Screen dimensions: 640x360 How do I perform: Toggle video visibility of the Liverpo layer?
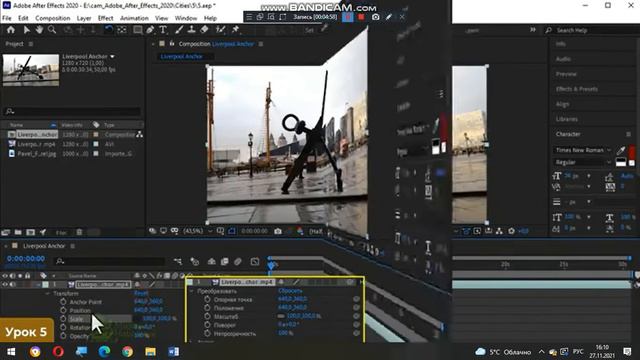point(5,284)
